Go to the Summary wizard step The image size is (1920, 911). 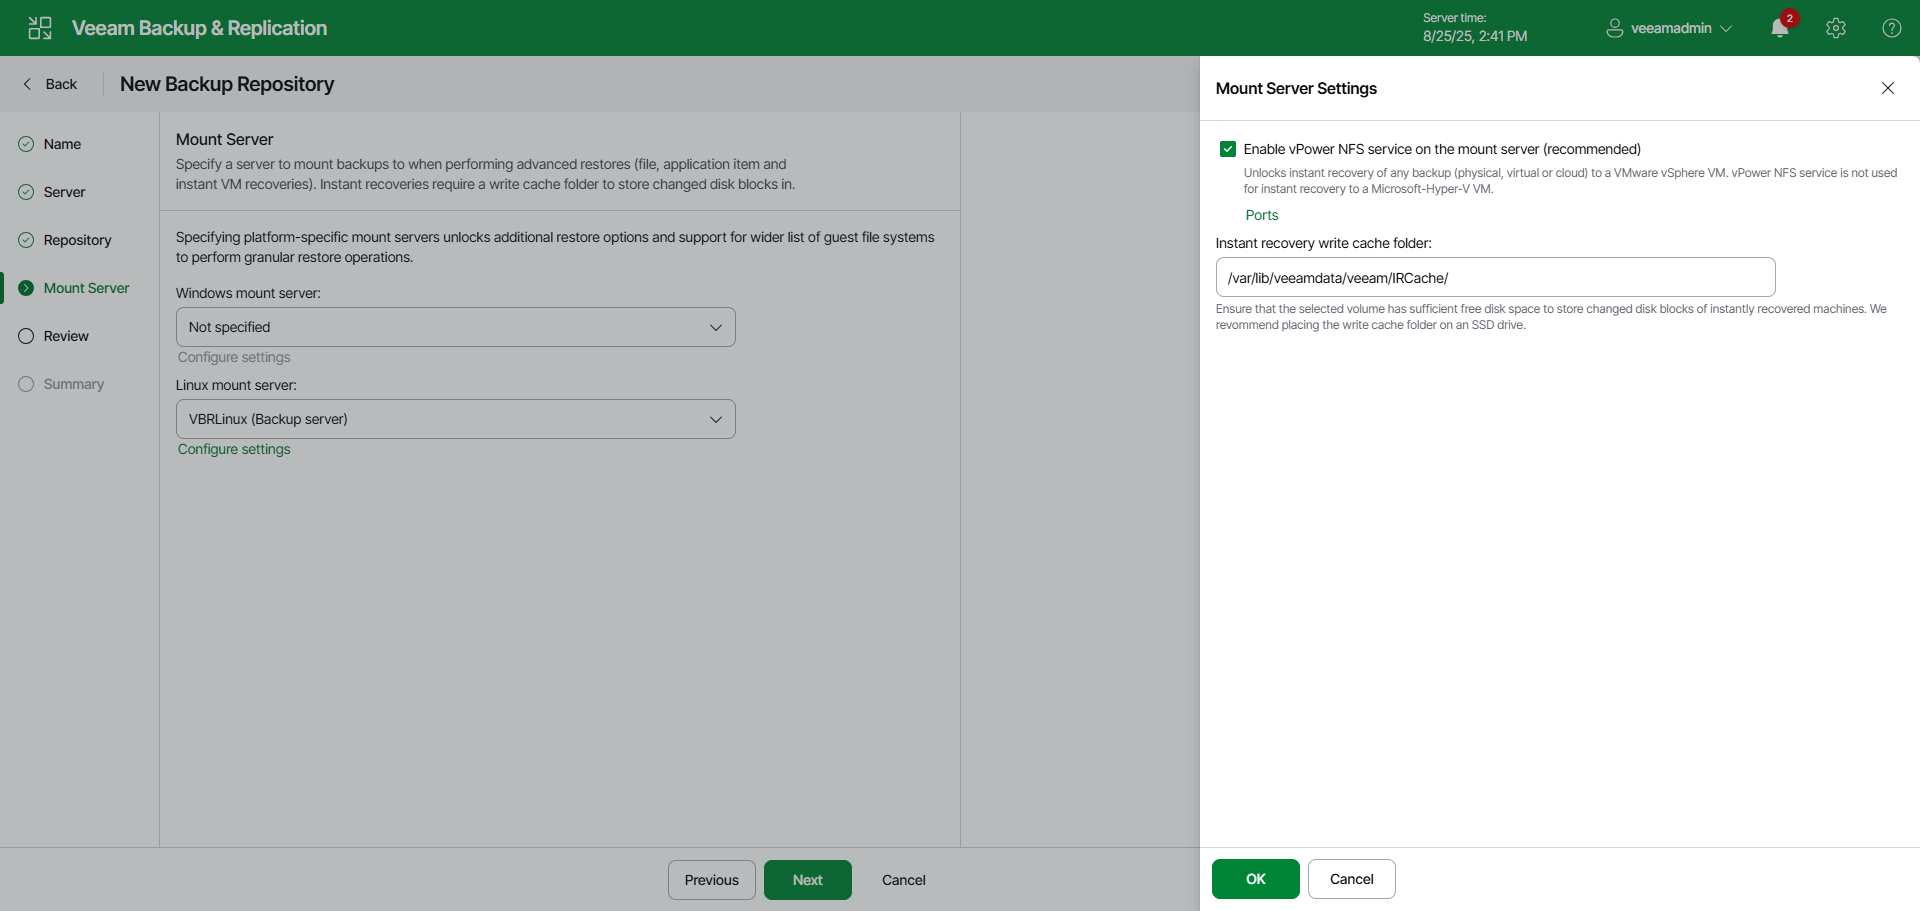[x=73, y=384]
